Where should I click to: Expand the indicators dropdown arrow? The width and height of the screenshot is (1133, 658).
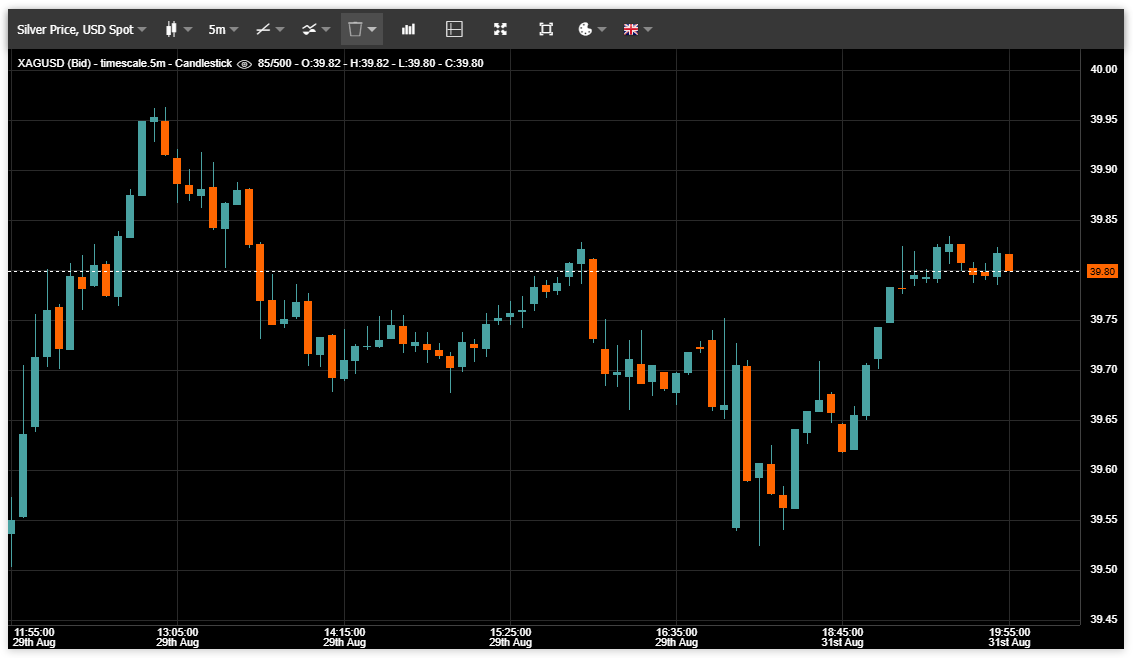(x=327, y=30)
